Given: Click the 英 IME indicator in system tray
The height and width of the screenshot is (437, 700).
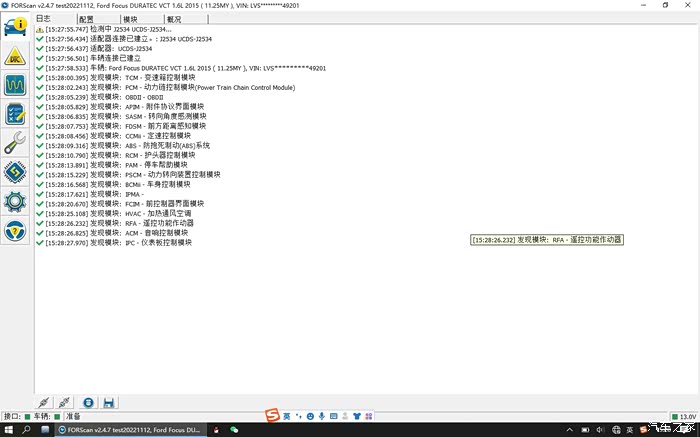Looking at the screenshot, I should [630, 430].
